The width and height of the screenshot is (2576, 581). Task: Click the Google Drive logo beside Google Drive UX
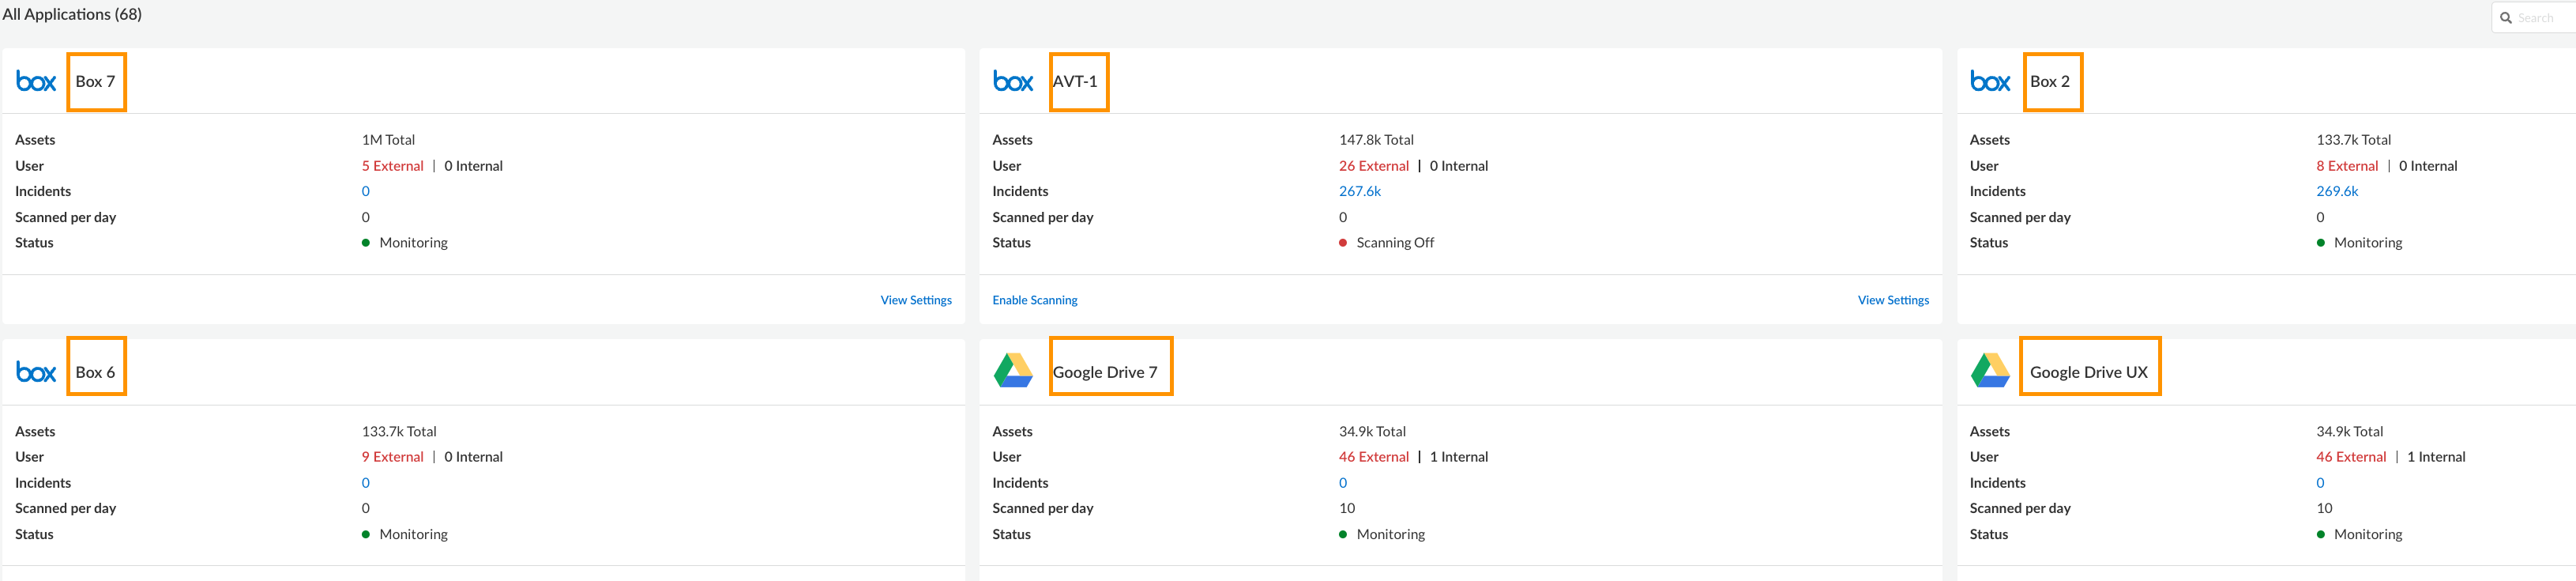(1990, 371)
